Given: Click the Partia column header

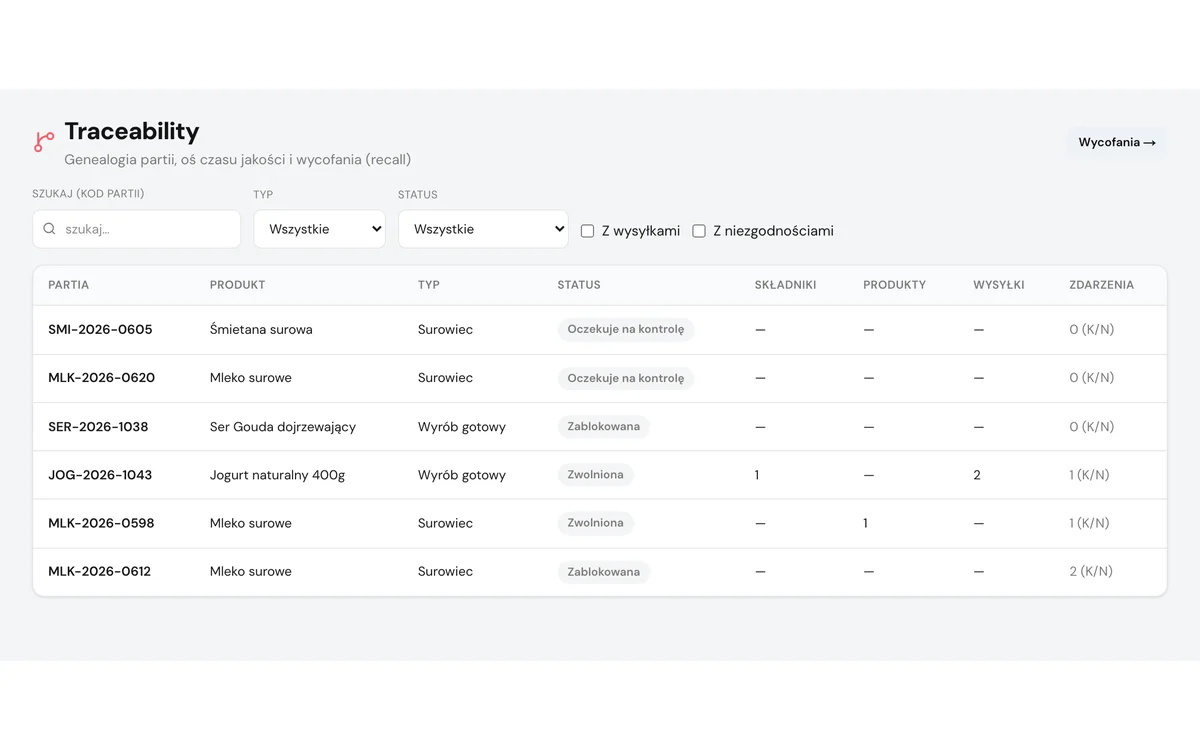Looking at the screenshot, I should click(x=69, y=285).
